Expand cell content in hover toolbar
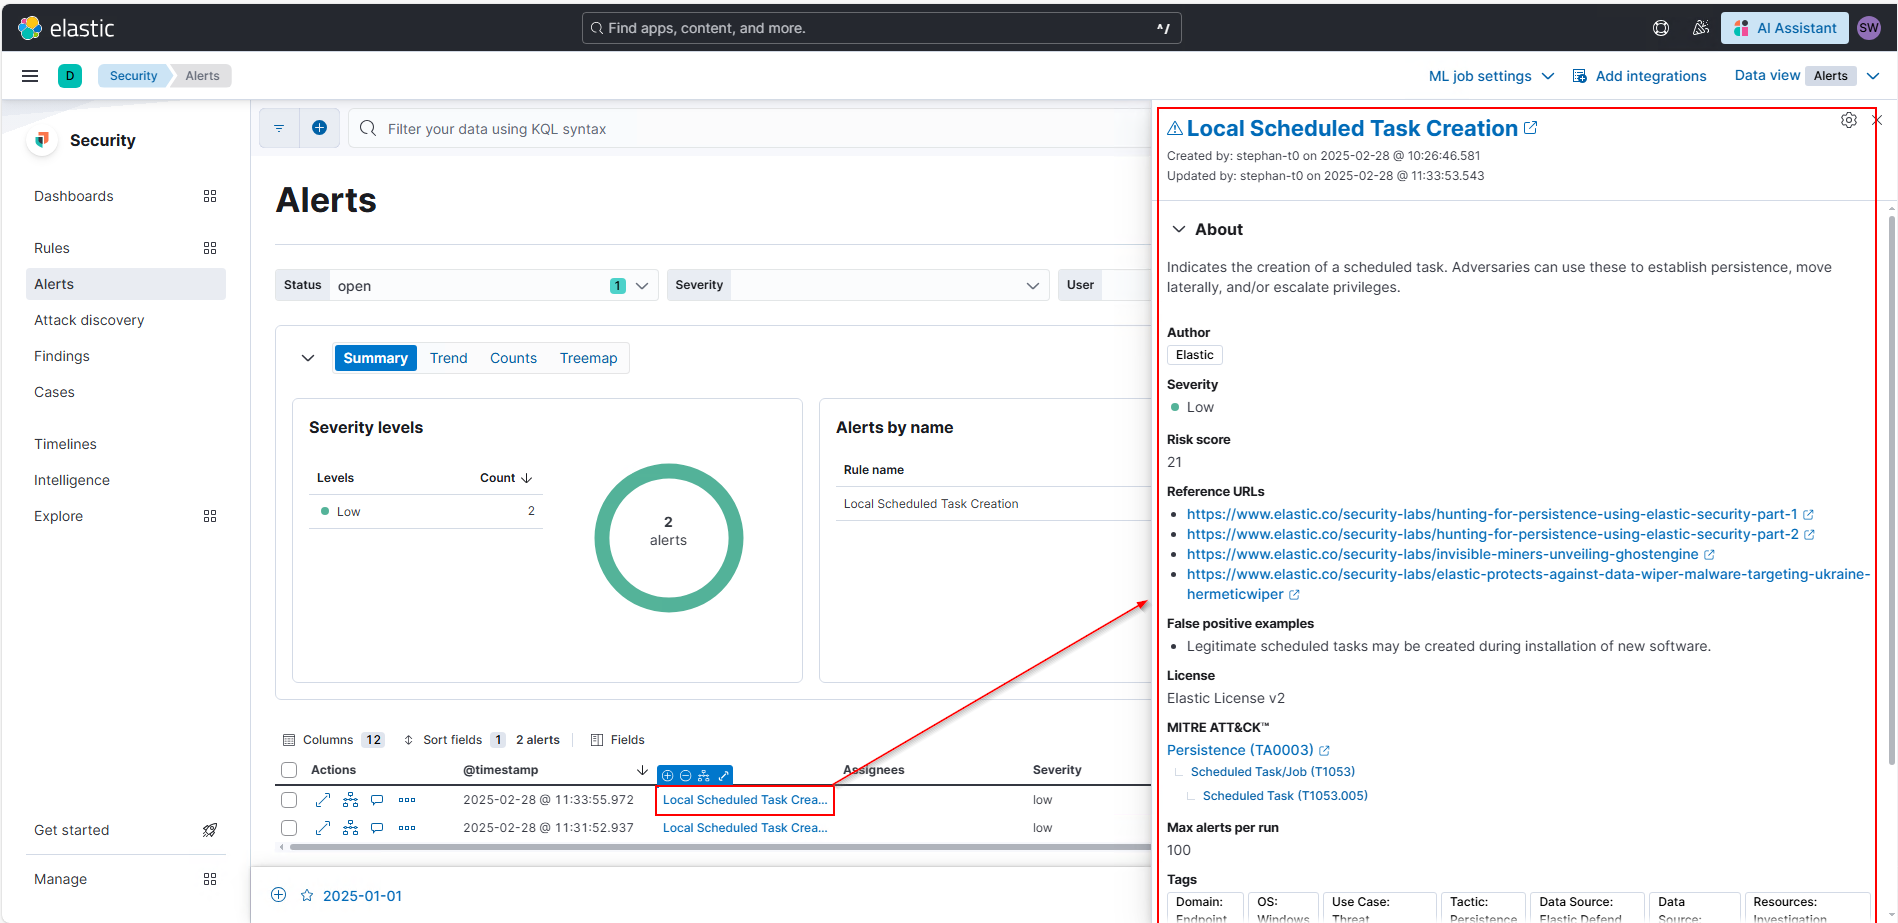Screen dimensions: 1898x923 tap(723, 775)
